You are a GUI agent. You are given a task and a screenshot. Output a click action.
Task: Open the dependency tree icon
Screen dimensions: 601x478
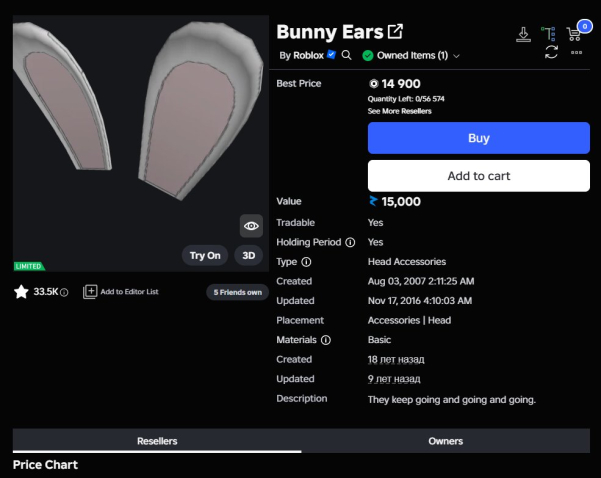(549, 34)
